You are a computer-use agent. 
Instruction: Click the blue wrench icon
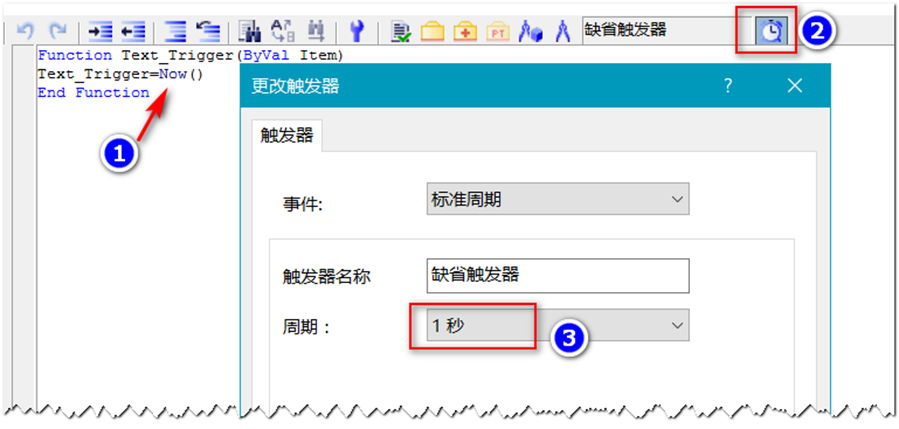pos(357,31)
